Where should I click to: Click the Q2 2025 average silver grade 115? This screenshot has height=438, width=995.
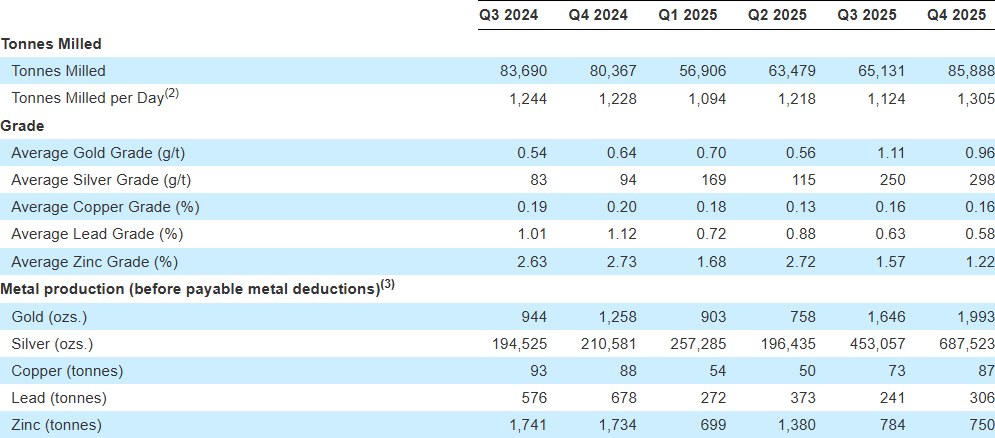click(x=801, y=180)
